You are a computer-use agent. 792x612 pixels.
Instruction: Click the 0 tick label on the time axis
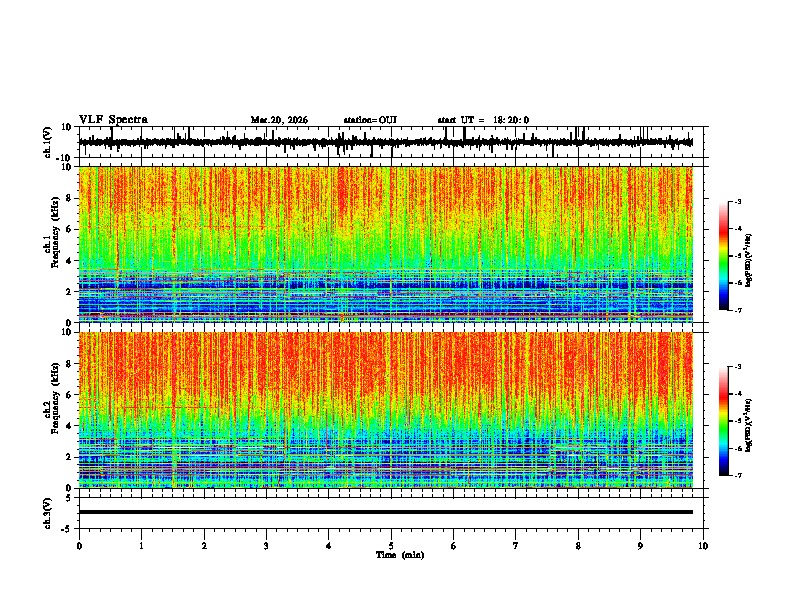point(79,546)
